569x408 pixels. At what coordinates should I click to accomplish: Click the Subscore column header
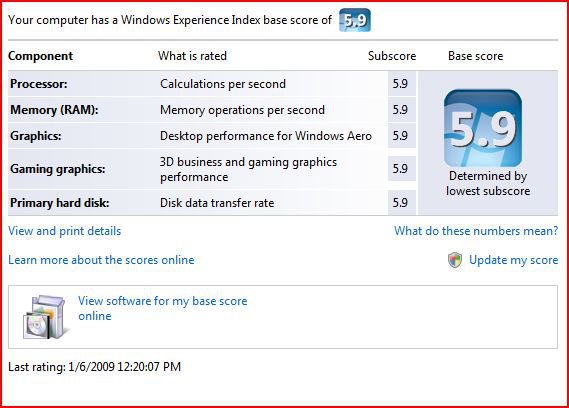point(392,56)
